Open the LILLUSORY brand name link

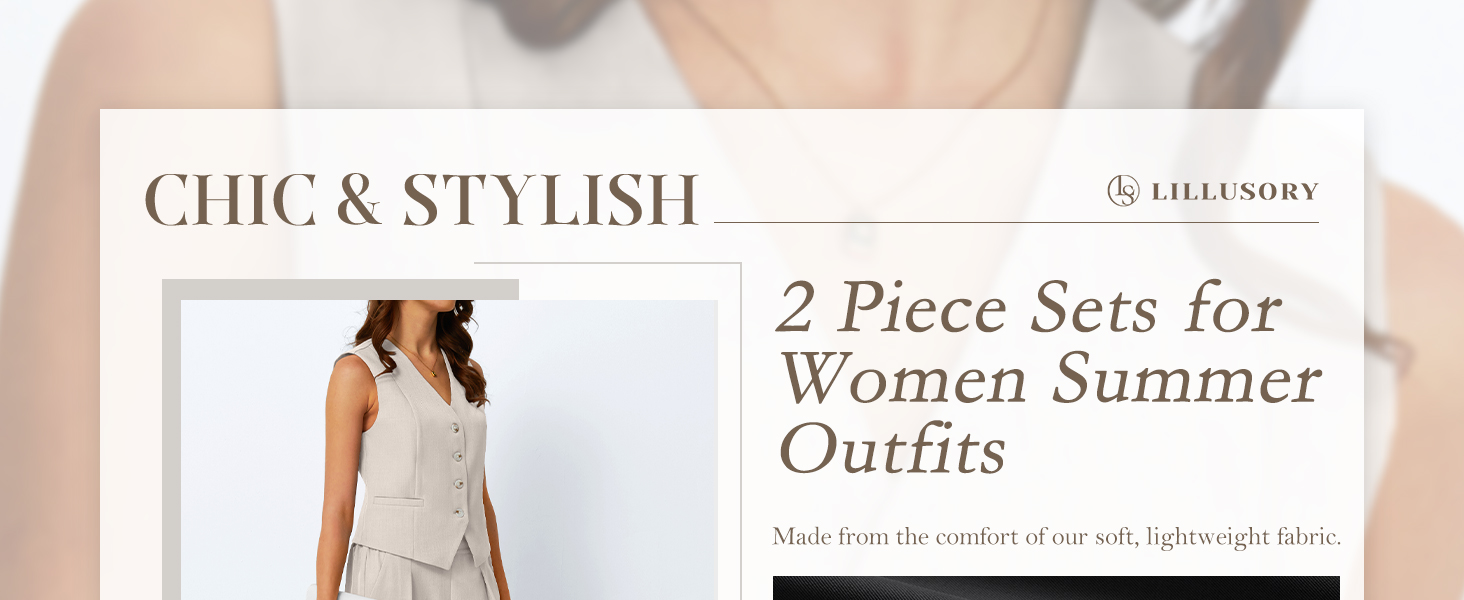(x=1235, y=191)
